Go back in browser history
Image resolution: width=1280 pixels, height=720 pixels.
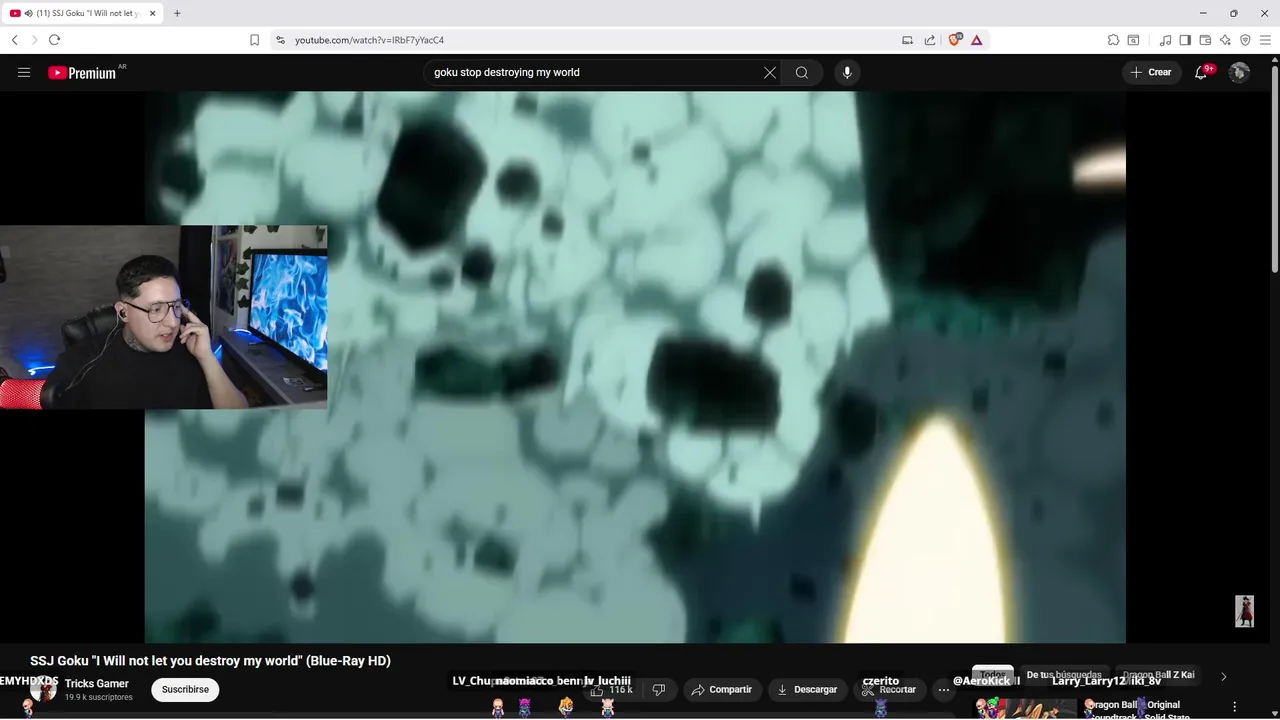click(15, 40)
